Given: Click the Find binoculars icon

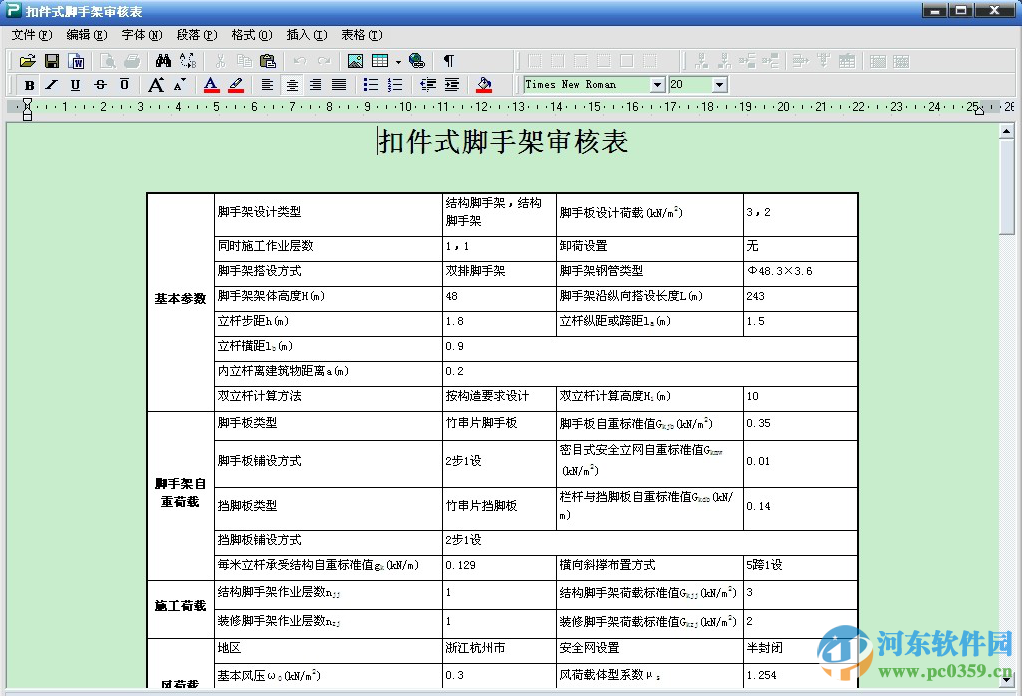Looking at the screenshot, I should coord(163,59).
